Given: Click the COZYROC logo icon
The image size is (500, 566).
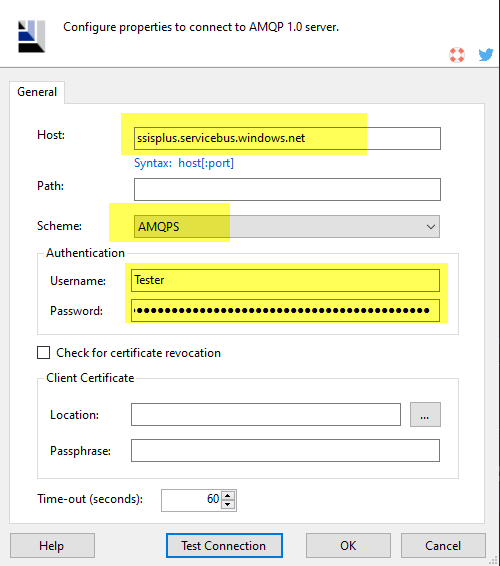Looking at the screenshot, I should [32, 36].
